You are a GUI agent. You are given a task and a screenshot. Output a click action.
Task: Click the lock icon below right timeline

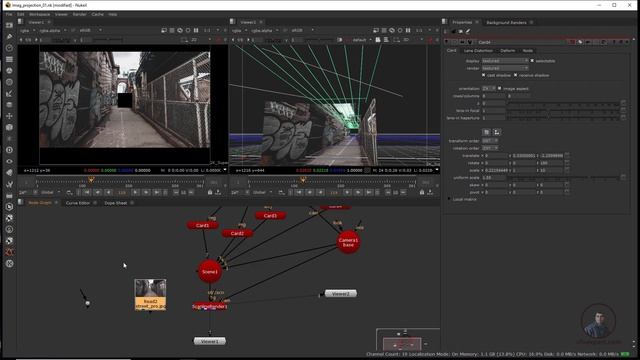tap(422, 192)
